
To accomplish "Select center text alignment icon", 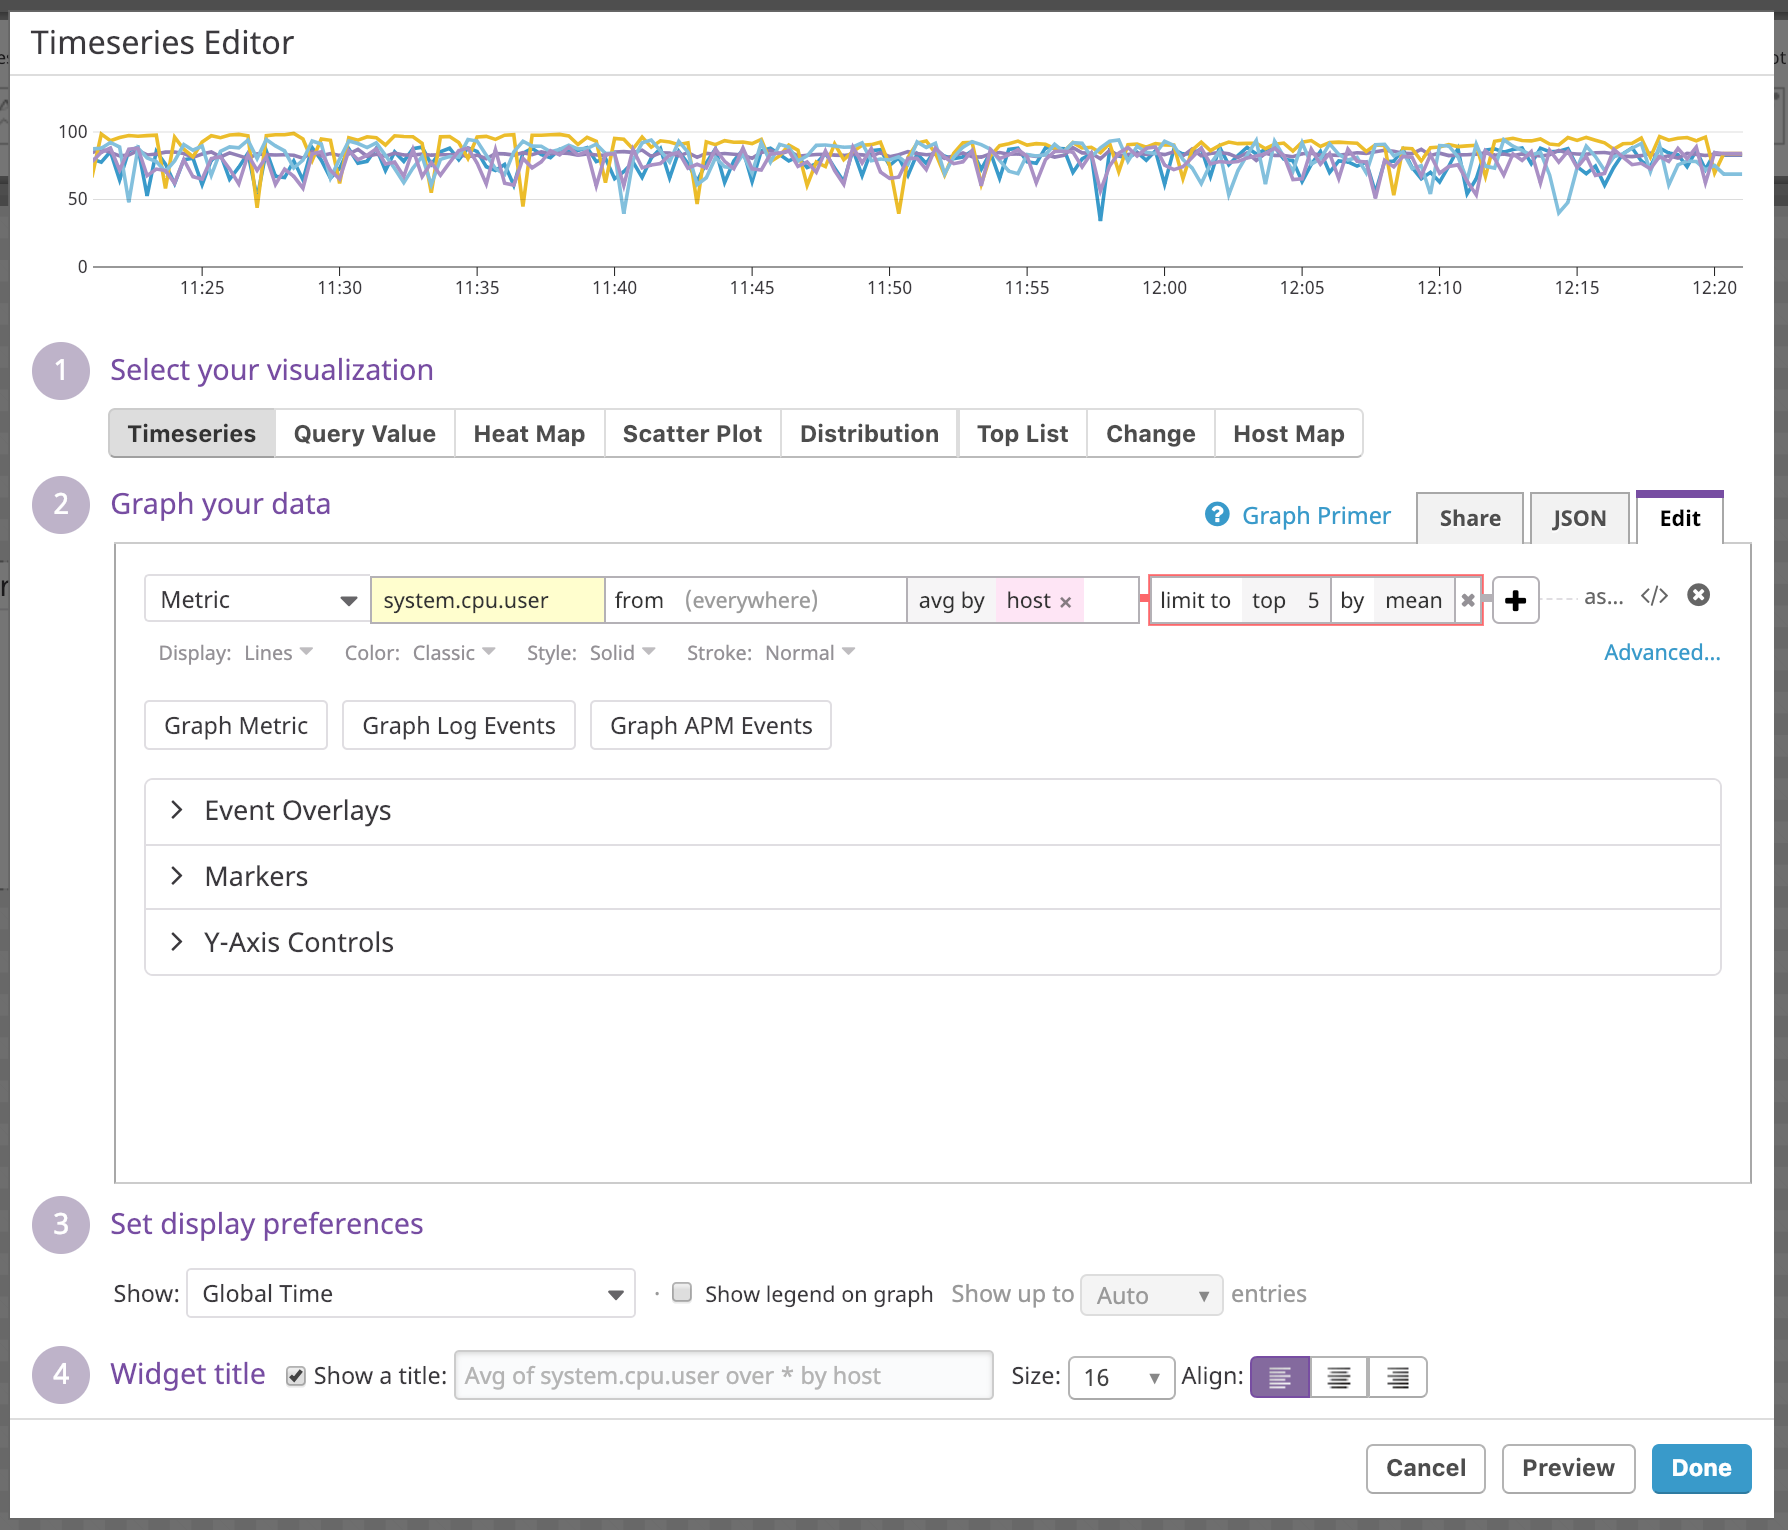I will pos(1339,1377).
